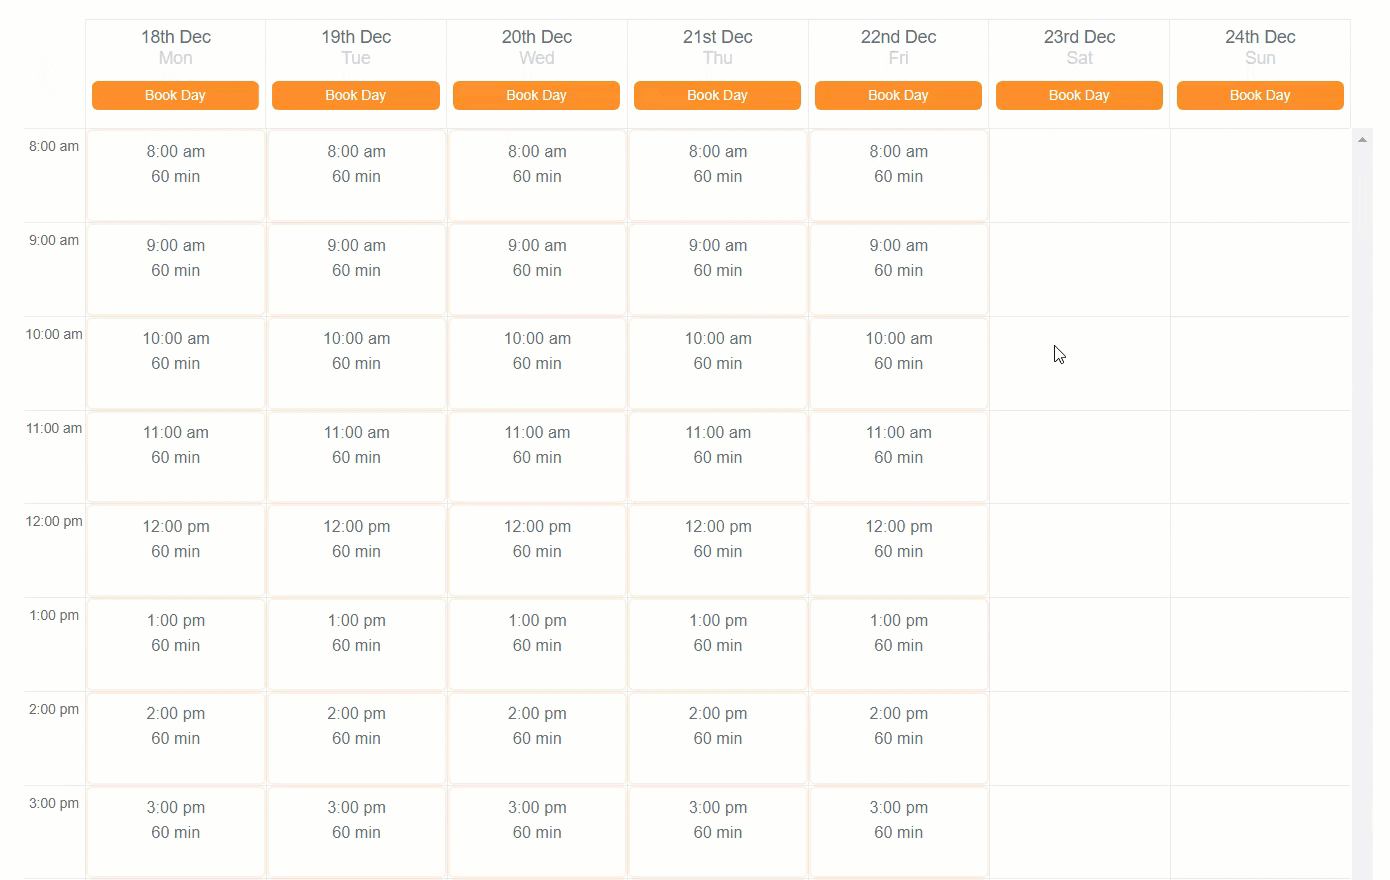Click the 12:00 pm time axis label
Screen dimensions: 1390x880
click(x=54, y=521)
